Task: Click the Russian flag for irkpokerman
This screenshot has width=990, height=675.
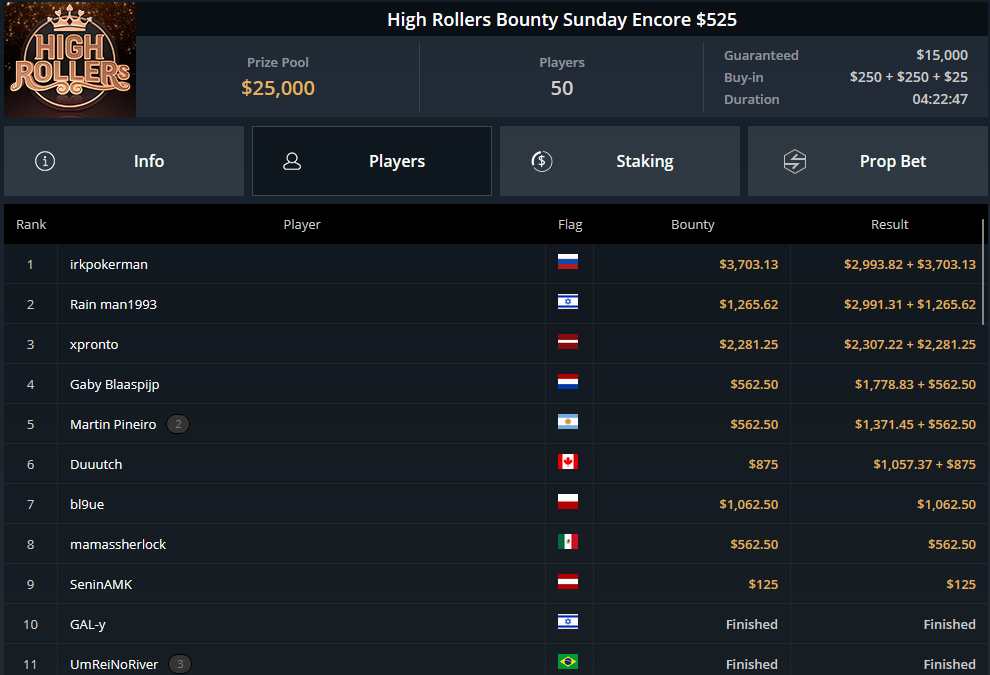Action: click(x=568, y=261)
